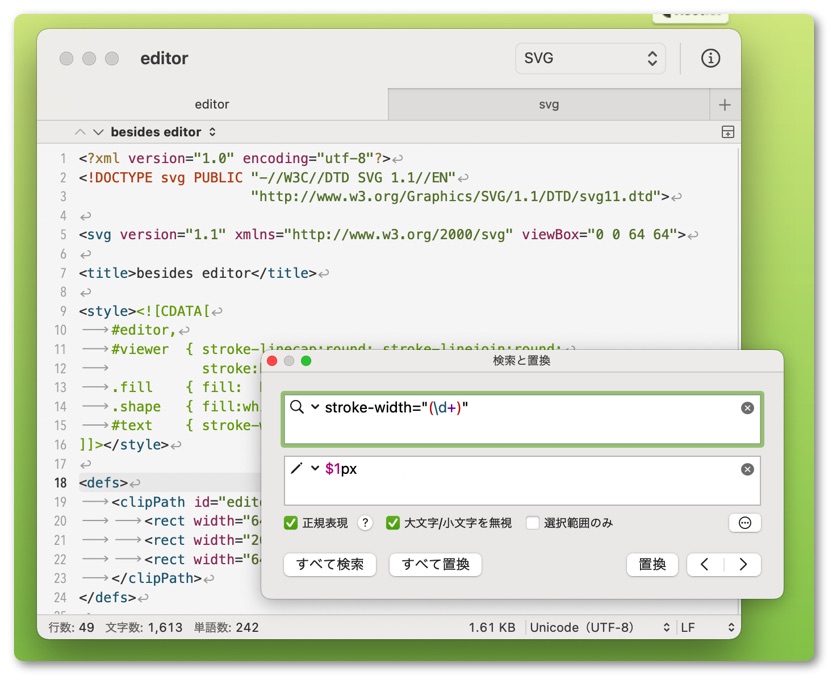
Task: Clear the search field text
Action: tap(747, 408)
